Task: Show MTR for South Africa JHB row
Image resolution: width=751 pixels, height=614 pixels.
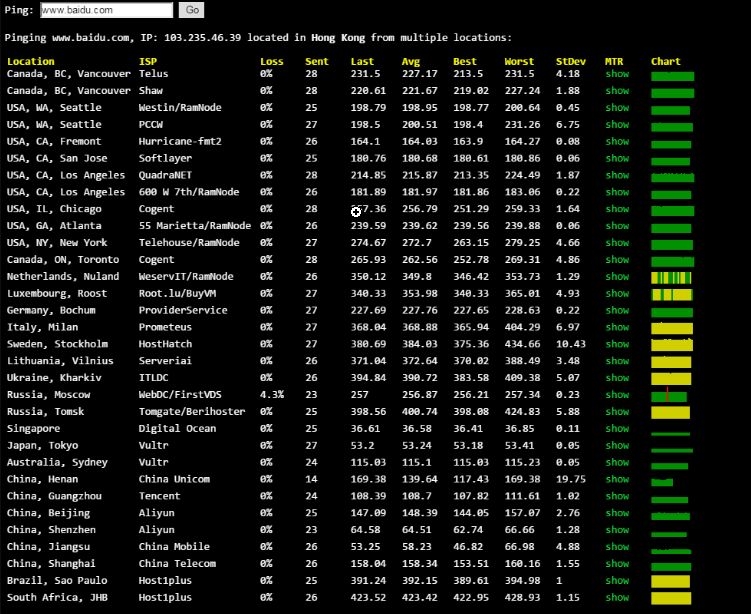Action: [x=617, y=597]
